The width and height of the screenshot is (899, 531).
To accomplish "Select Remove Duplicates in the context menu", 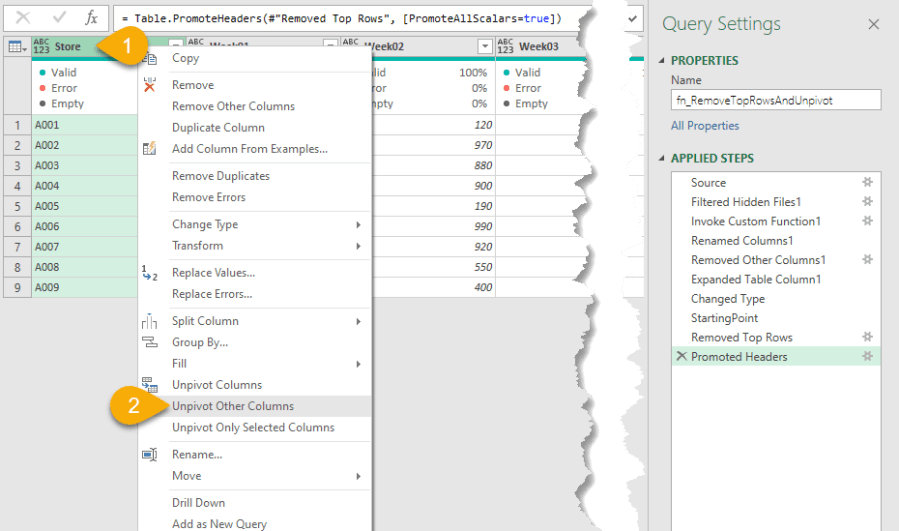I will click(220, 176).
